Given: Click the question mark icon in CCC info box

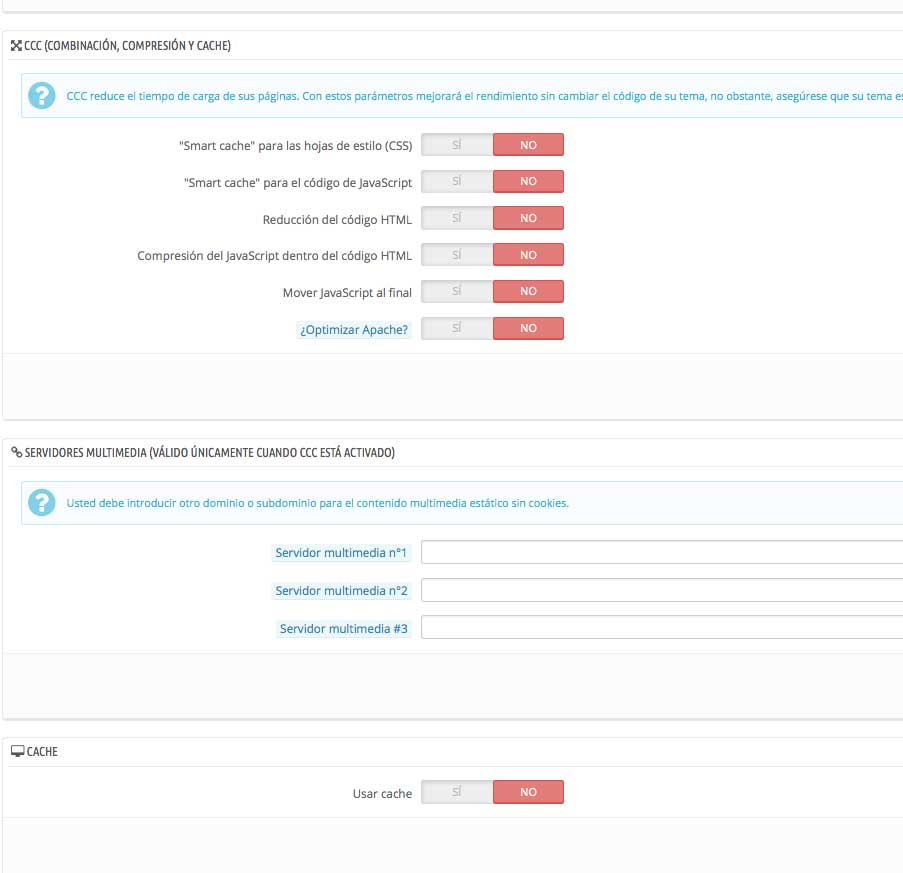Looking at the screenshot, I should click(x=42, y=96).
